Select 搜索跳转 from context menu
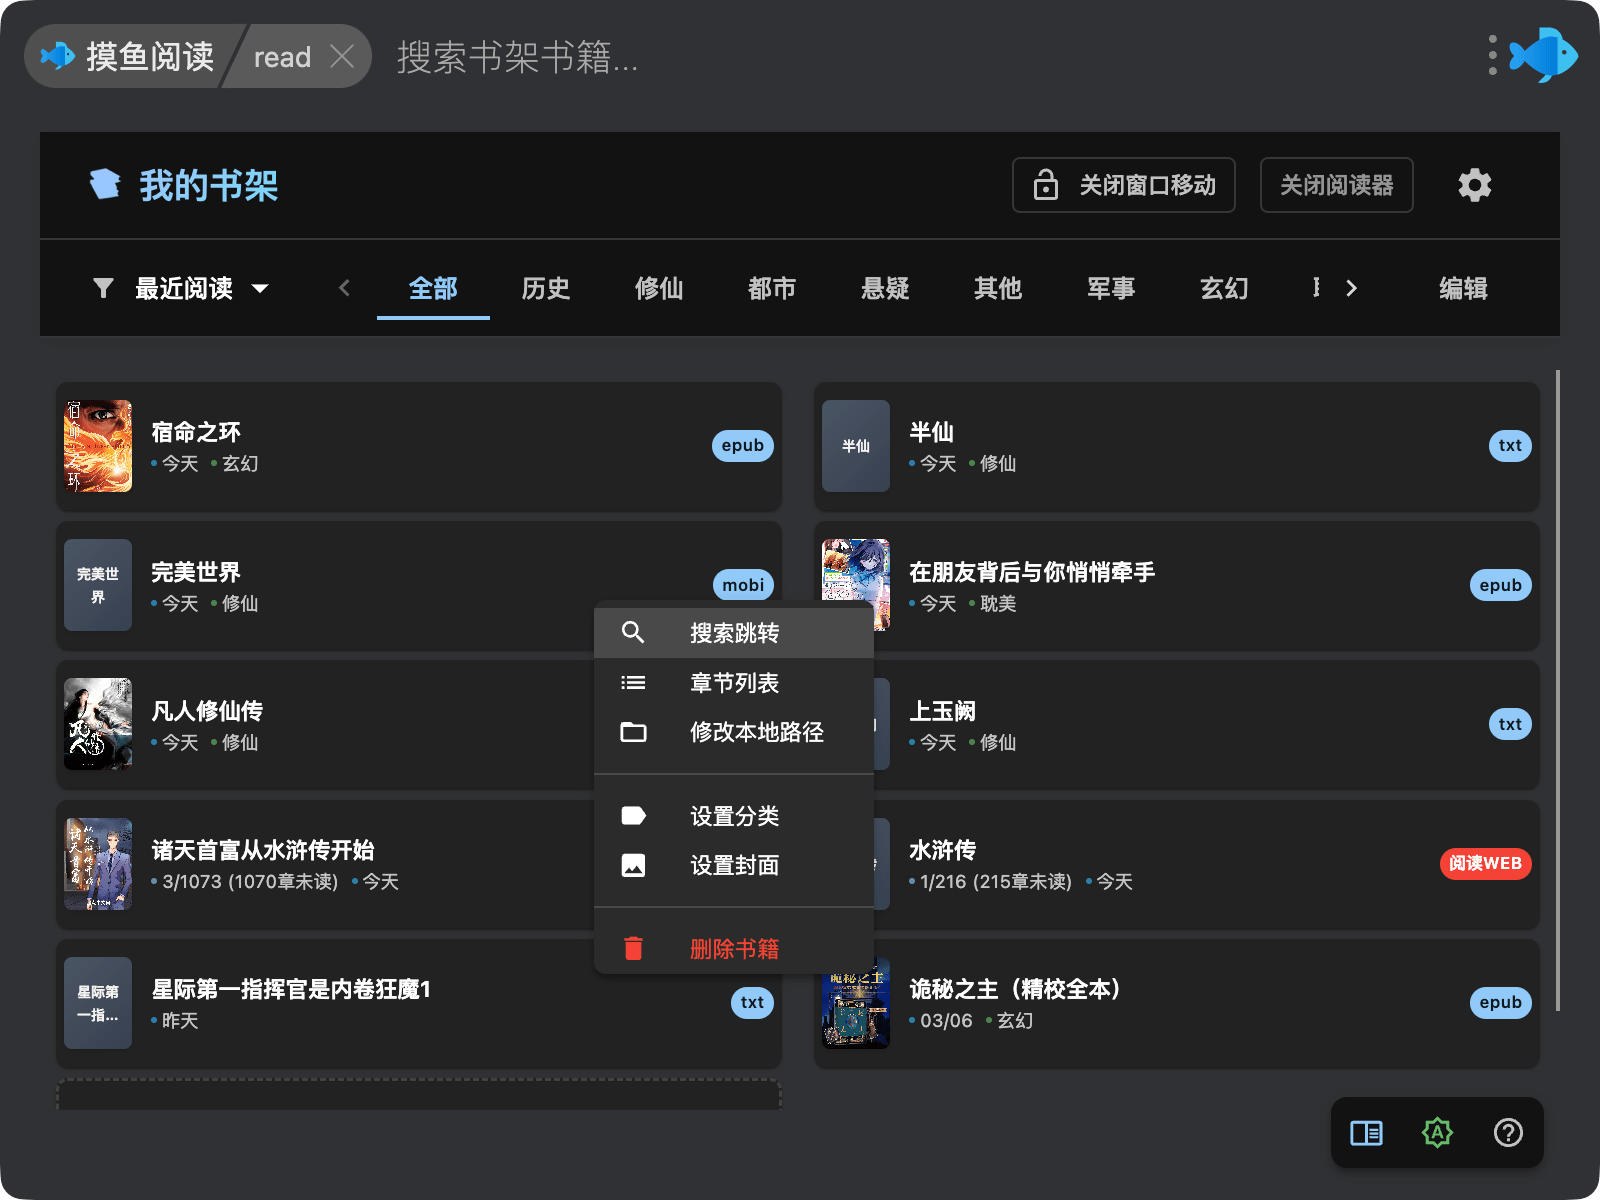This screenshot has width=1600, height=1200. tap(733, 633)
